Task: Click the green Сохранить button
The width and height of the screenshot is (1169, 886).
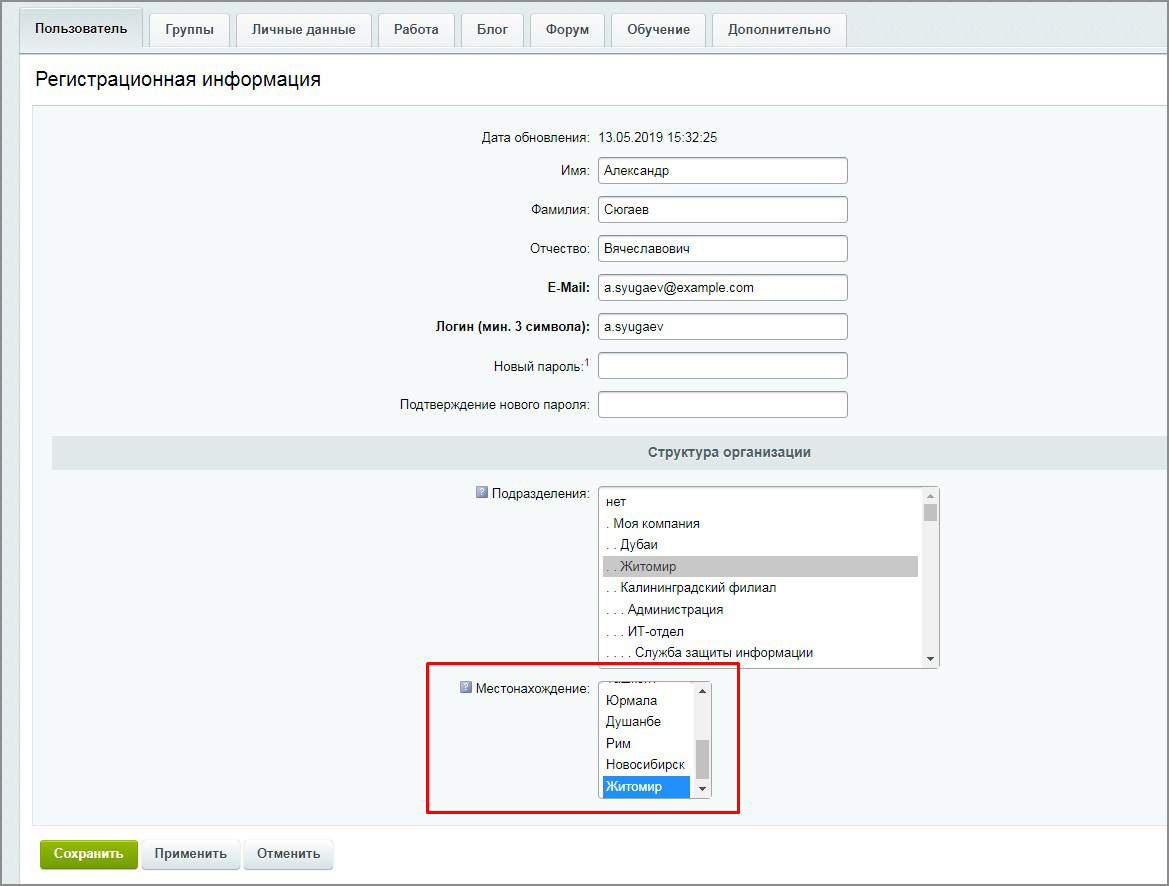Action: [89, 854]
